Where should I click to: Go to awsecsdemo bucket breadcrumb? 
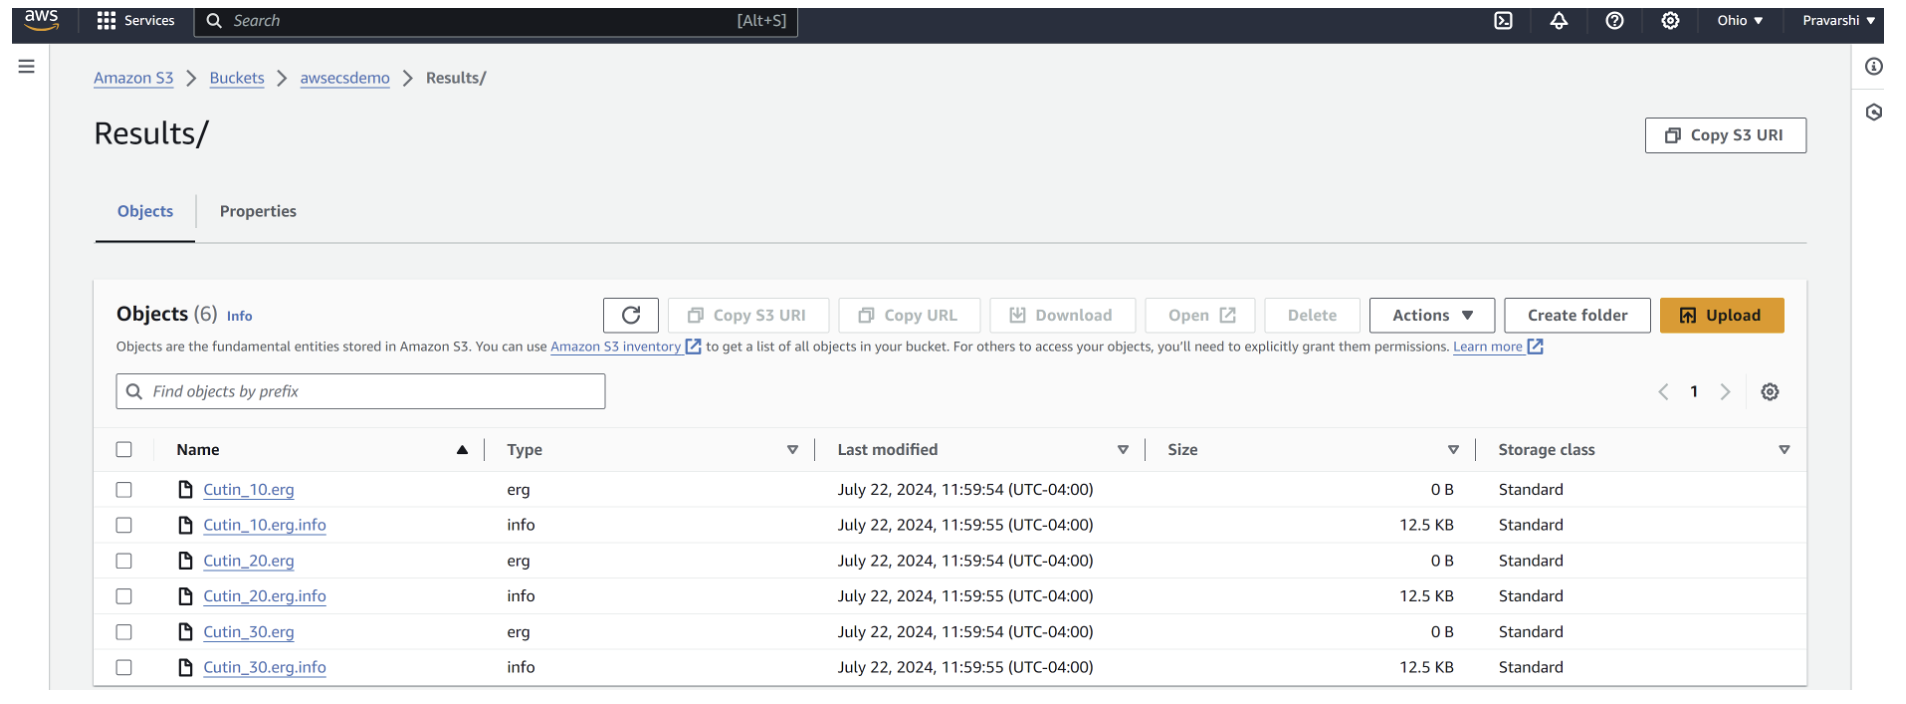coord(345,78)
